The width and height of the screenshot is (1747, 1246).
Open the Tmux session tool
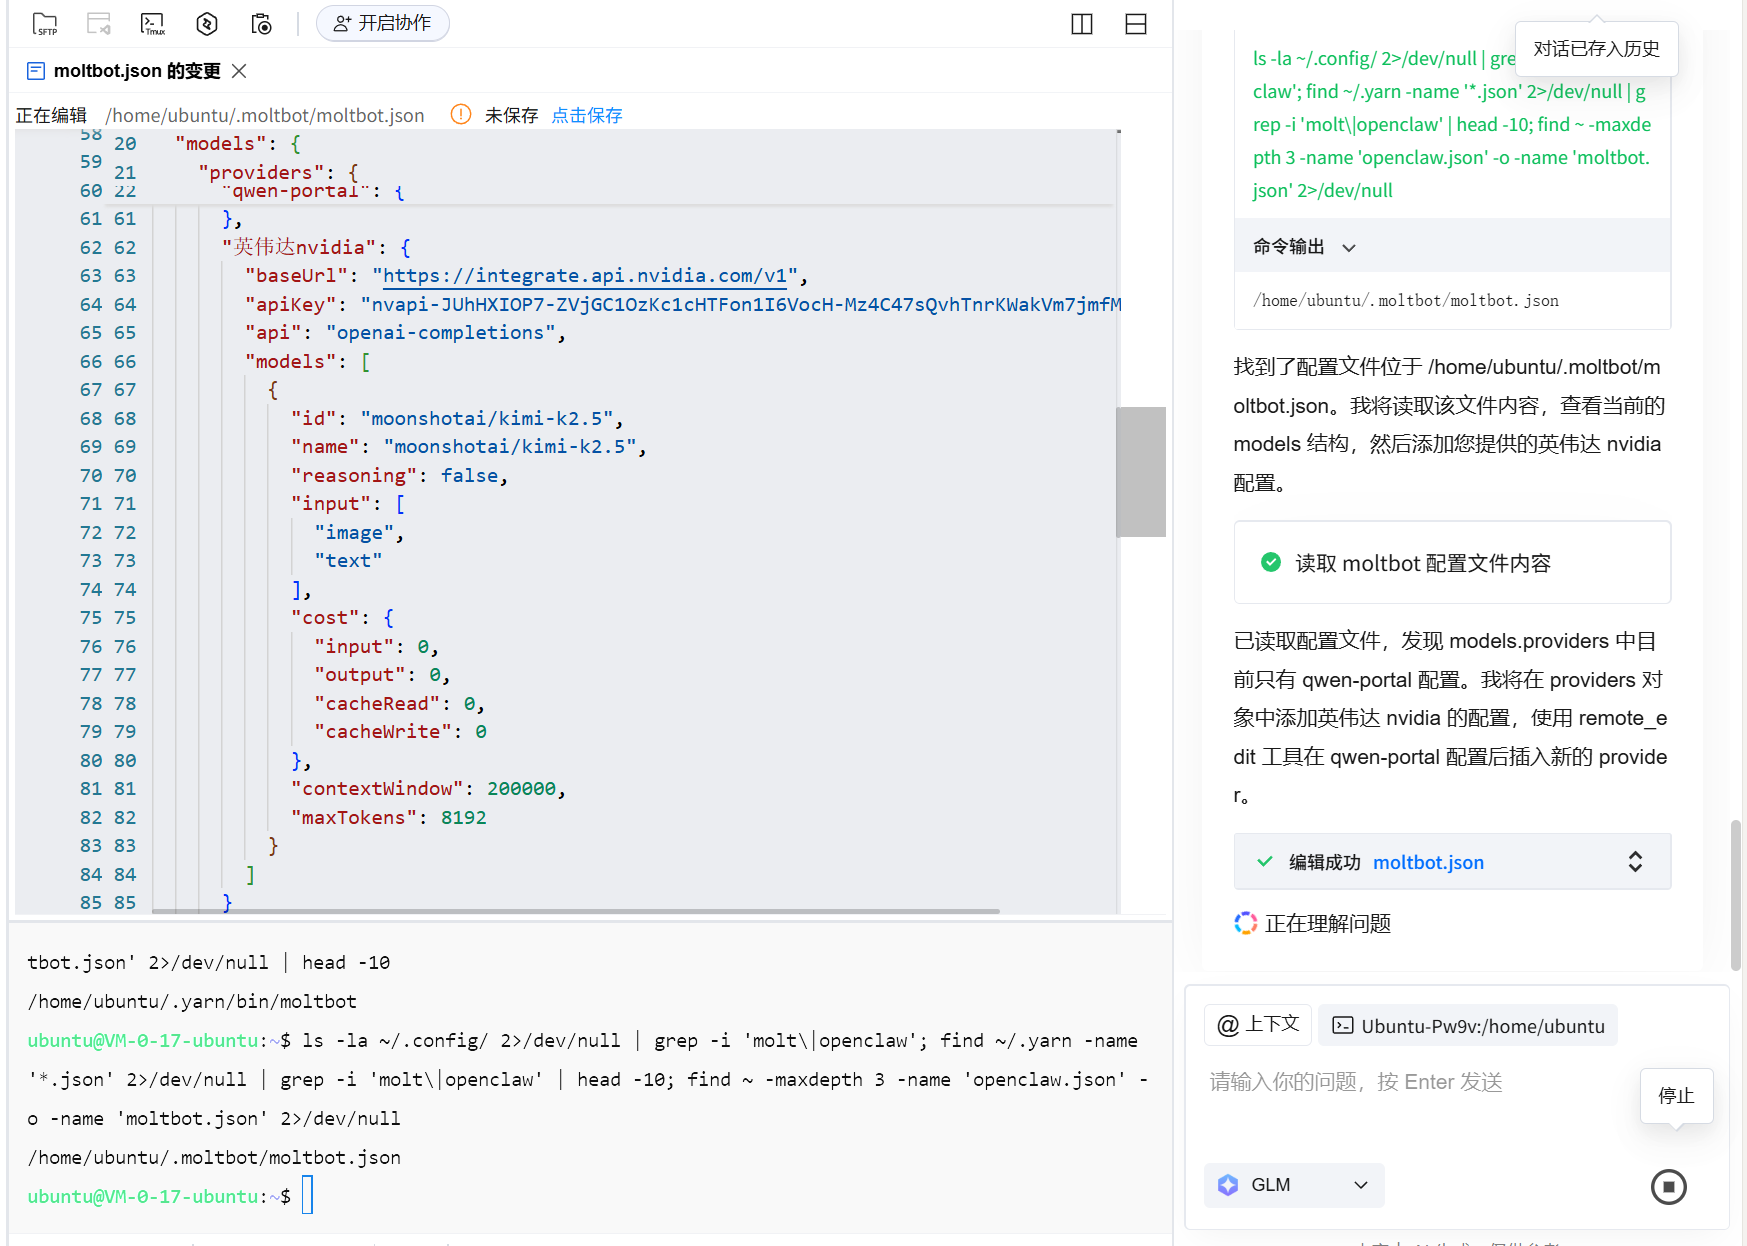(152, 24)
